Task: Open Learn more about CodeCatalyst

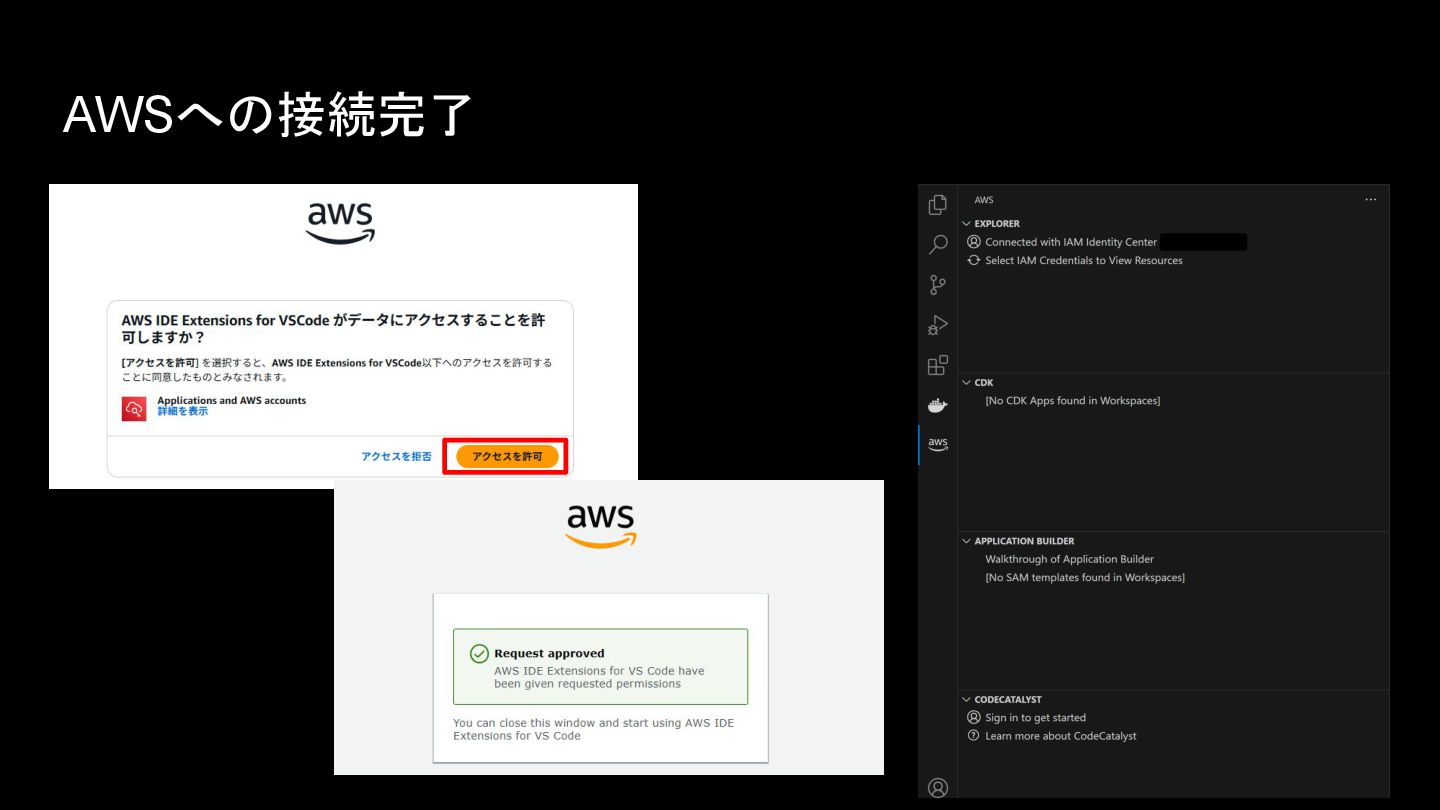Action: [x=1061, y=735]
